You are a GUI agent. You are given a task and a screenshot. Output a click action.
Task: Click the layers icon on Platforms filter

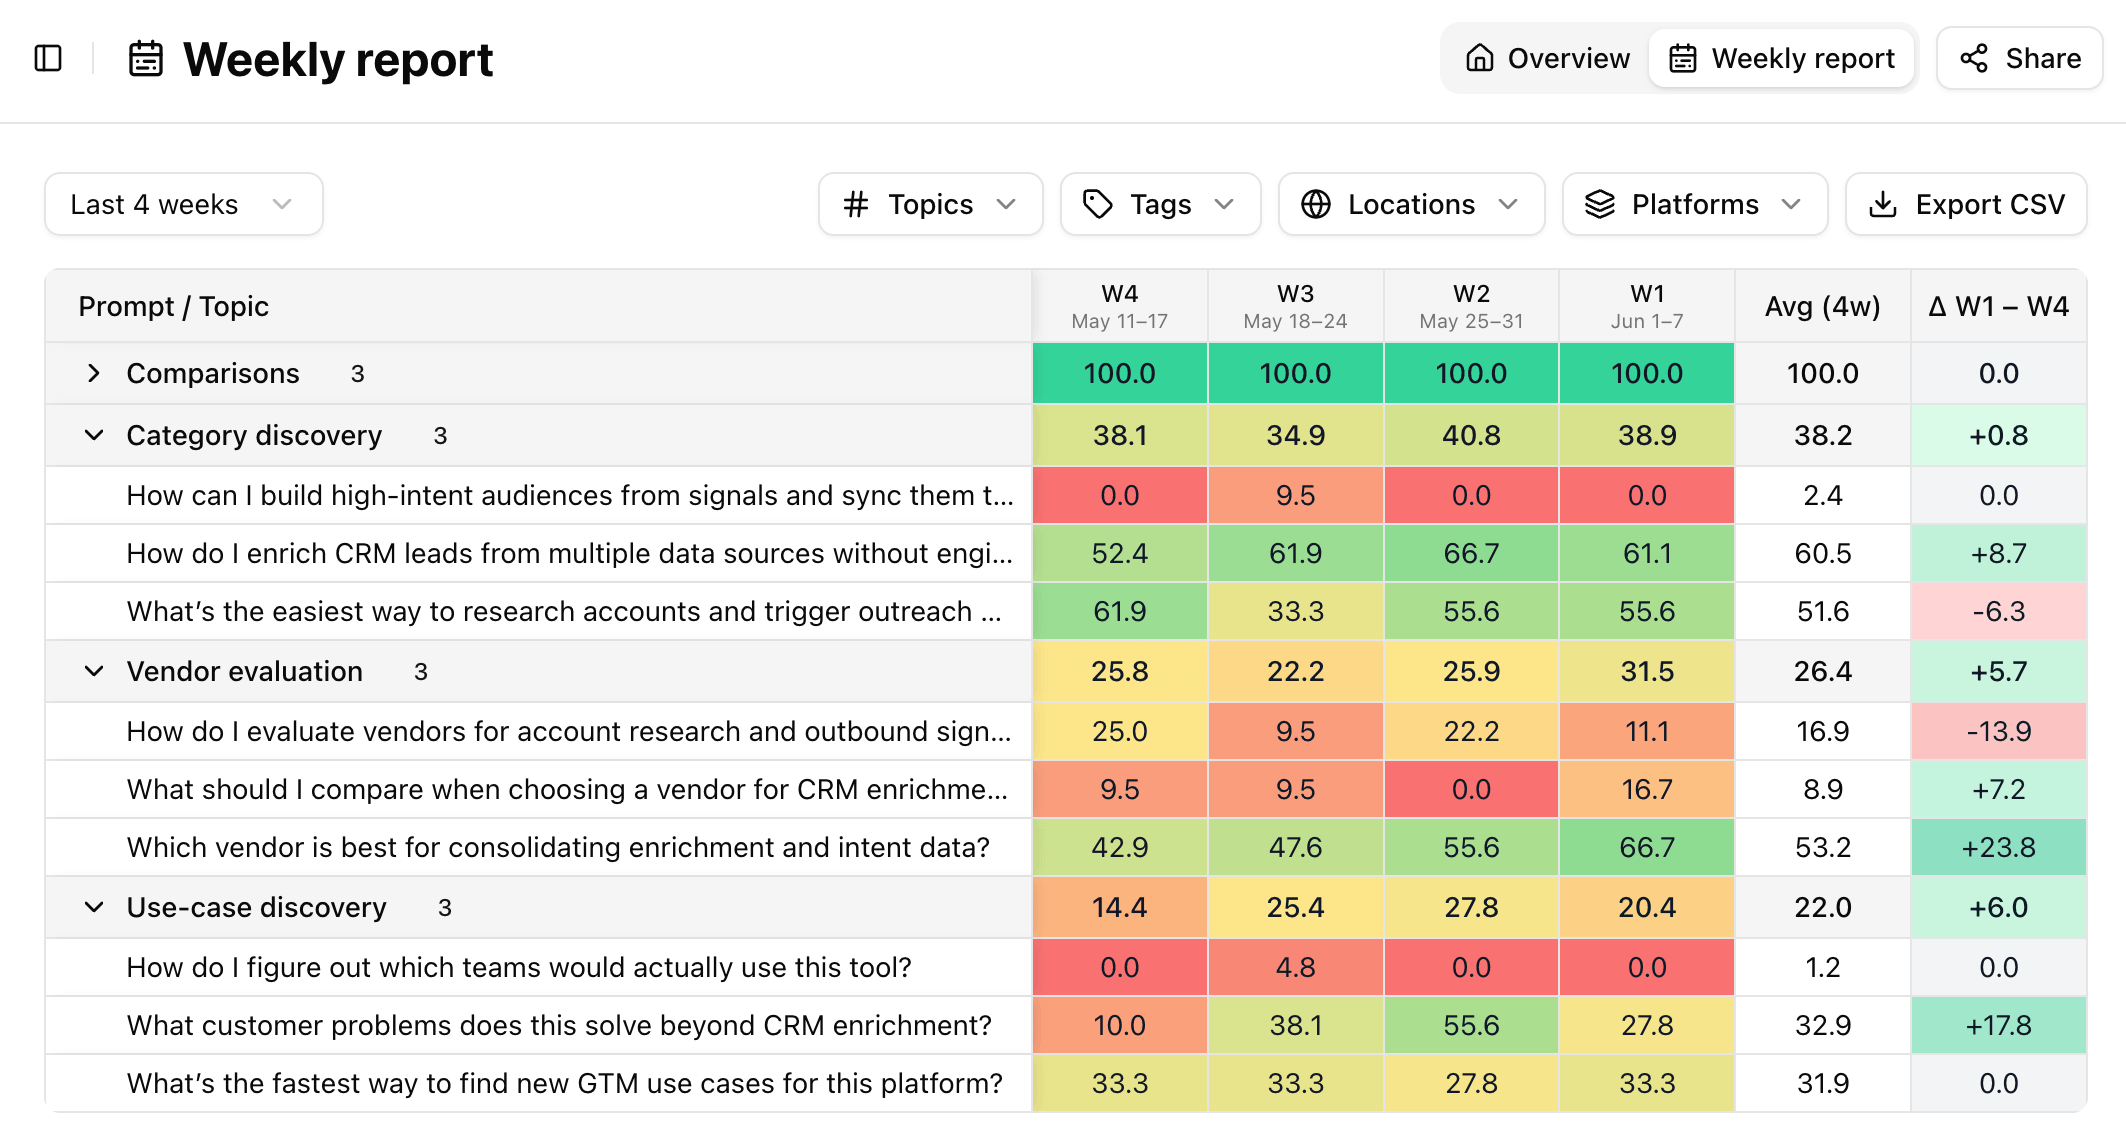tap(1600, 204)
